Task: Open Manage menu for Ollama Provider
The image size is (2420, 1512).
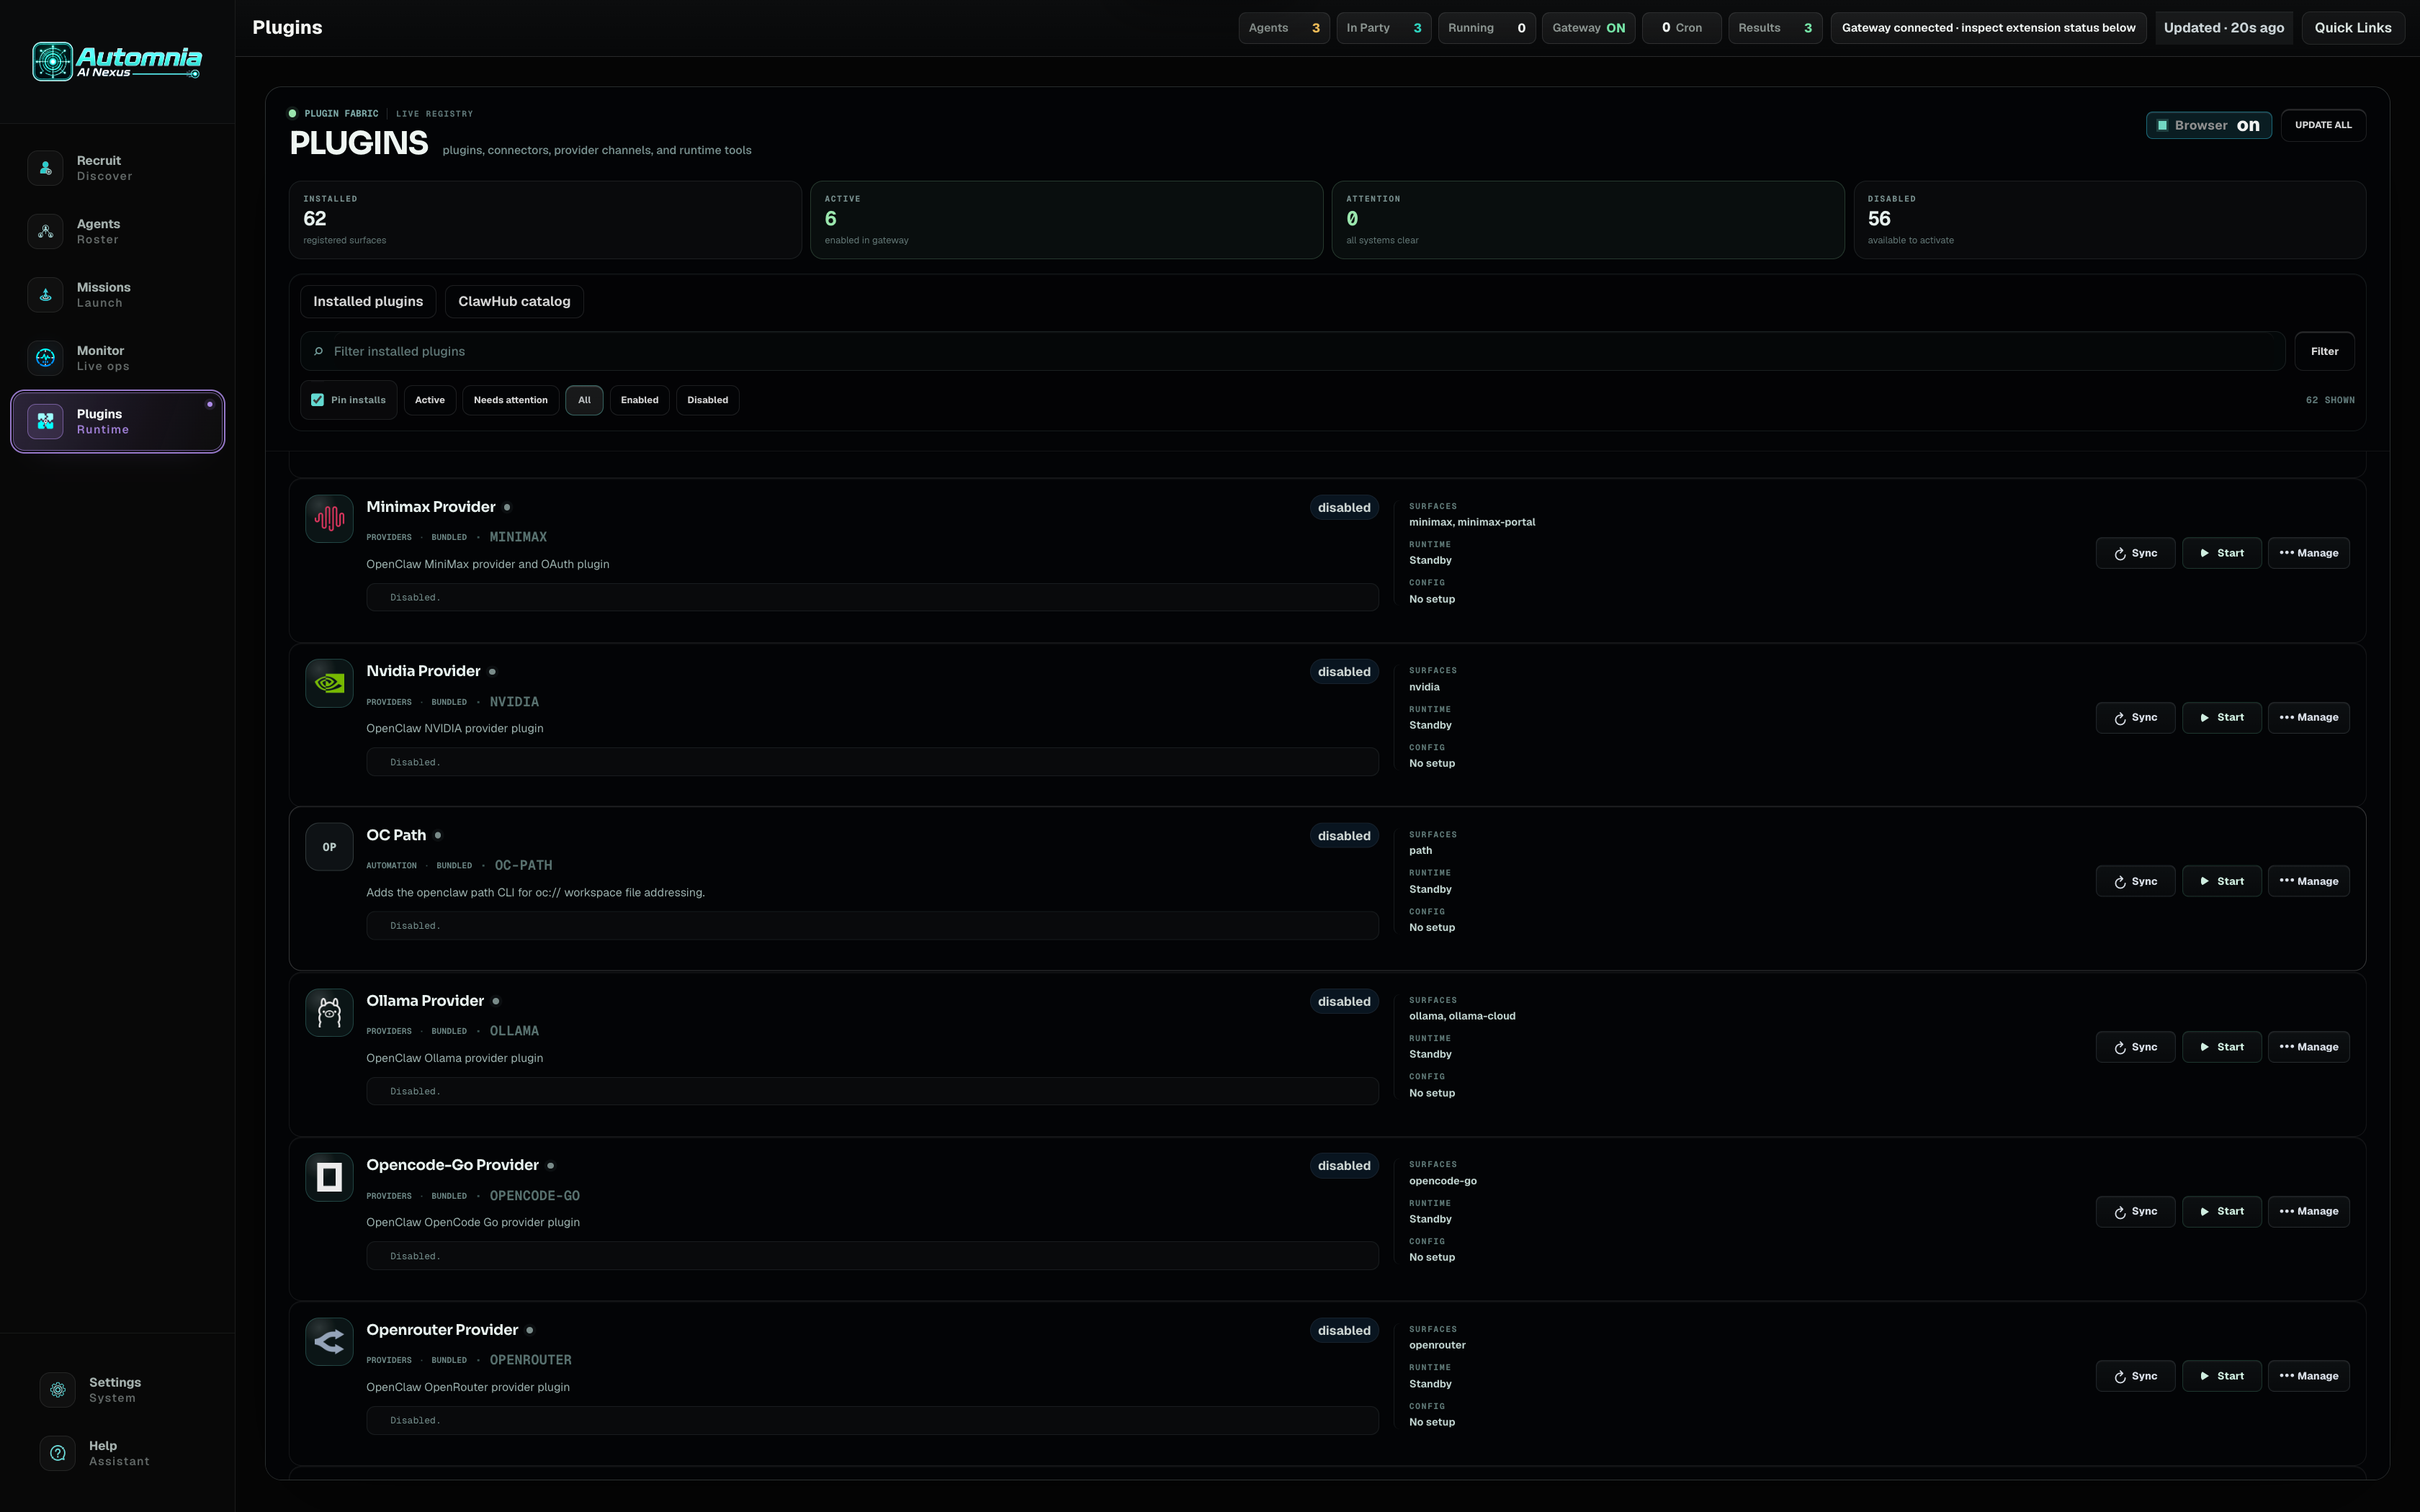Action: tap(2308, 1047)
